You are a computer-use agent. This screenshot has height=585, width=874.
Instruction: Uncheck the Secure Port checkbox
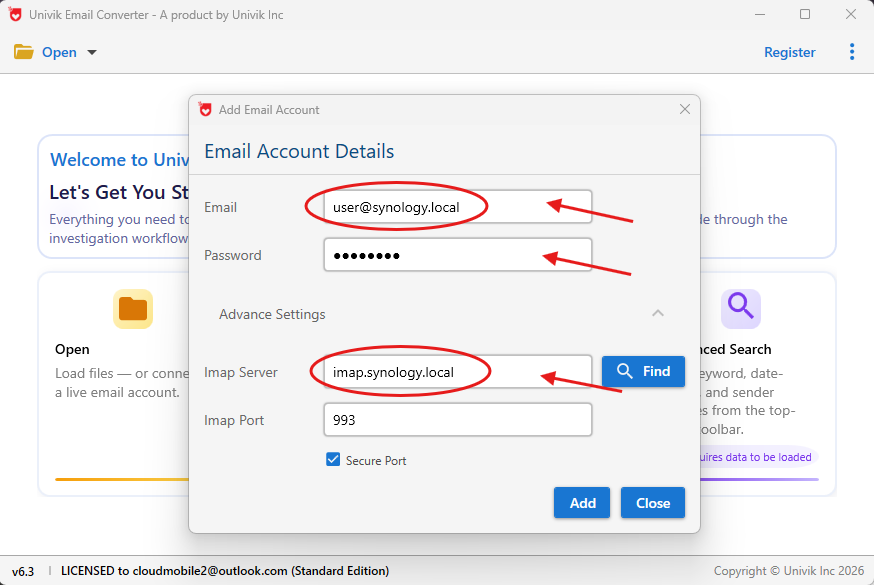333,460
